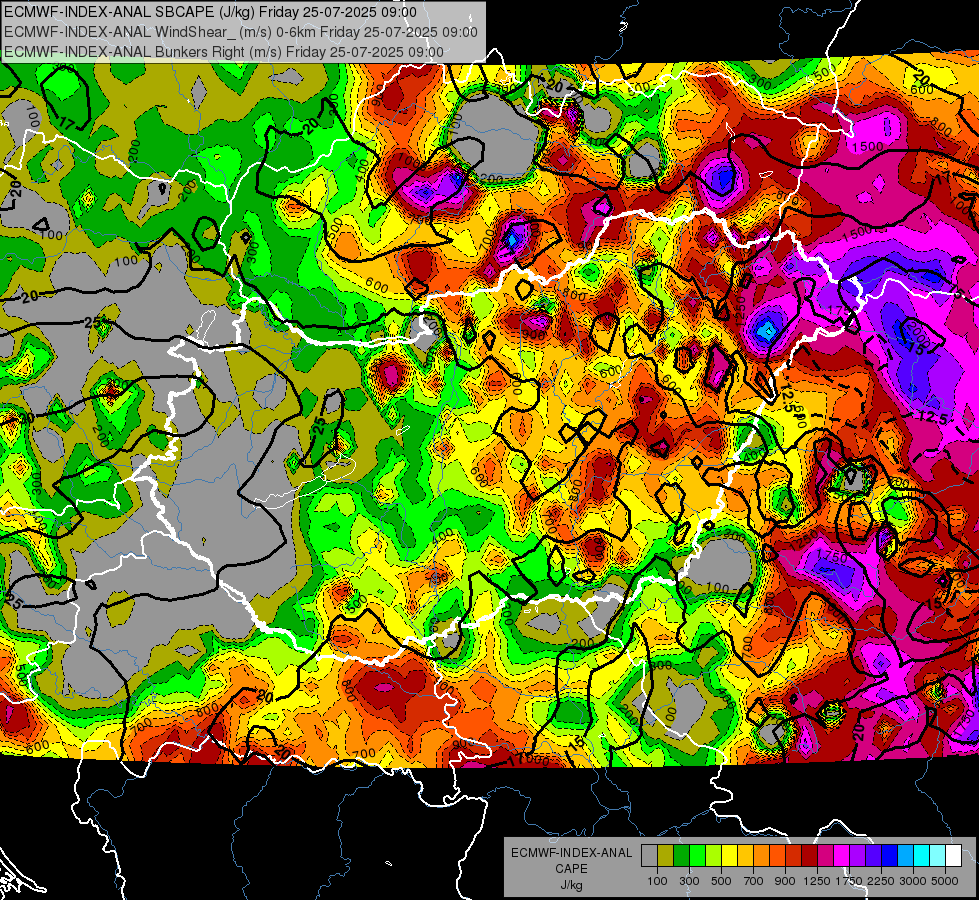Click the legend tick label 300

pos(689,881)
